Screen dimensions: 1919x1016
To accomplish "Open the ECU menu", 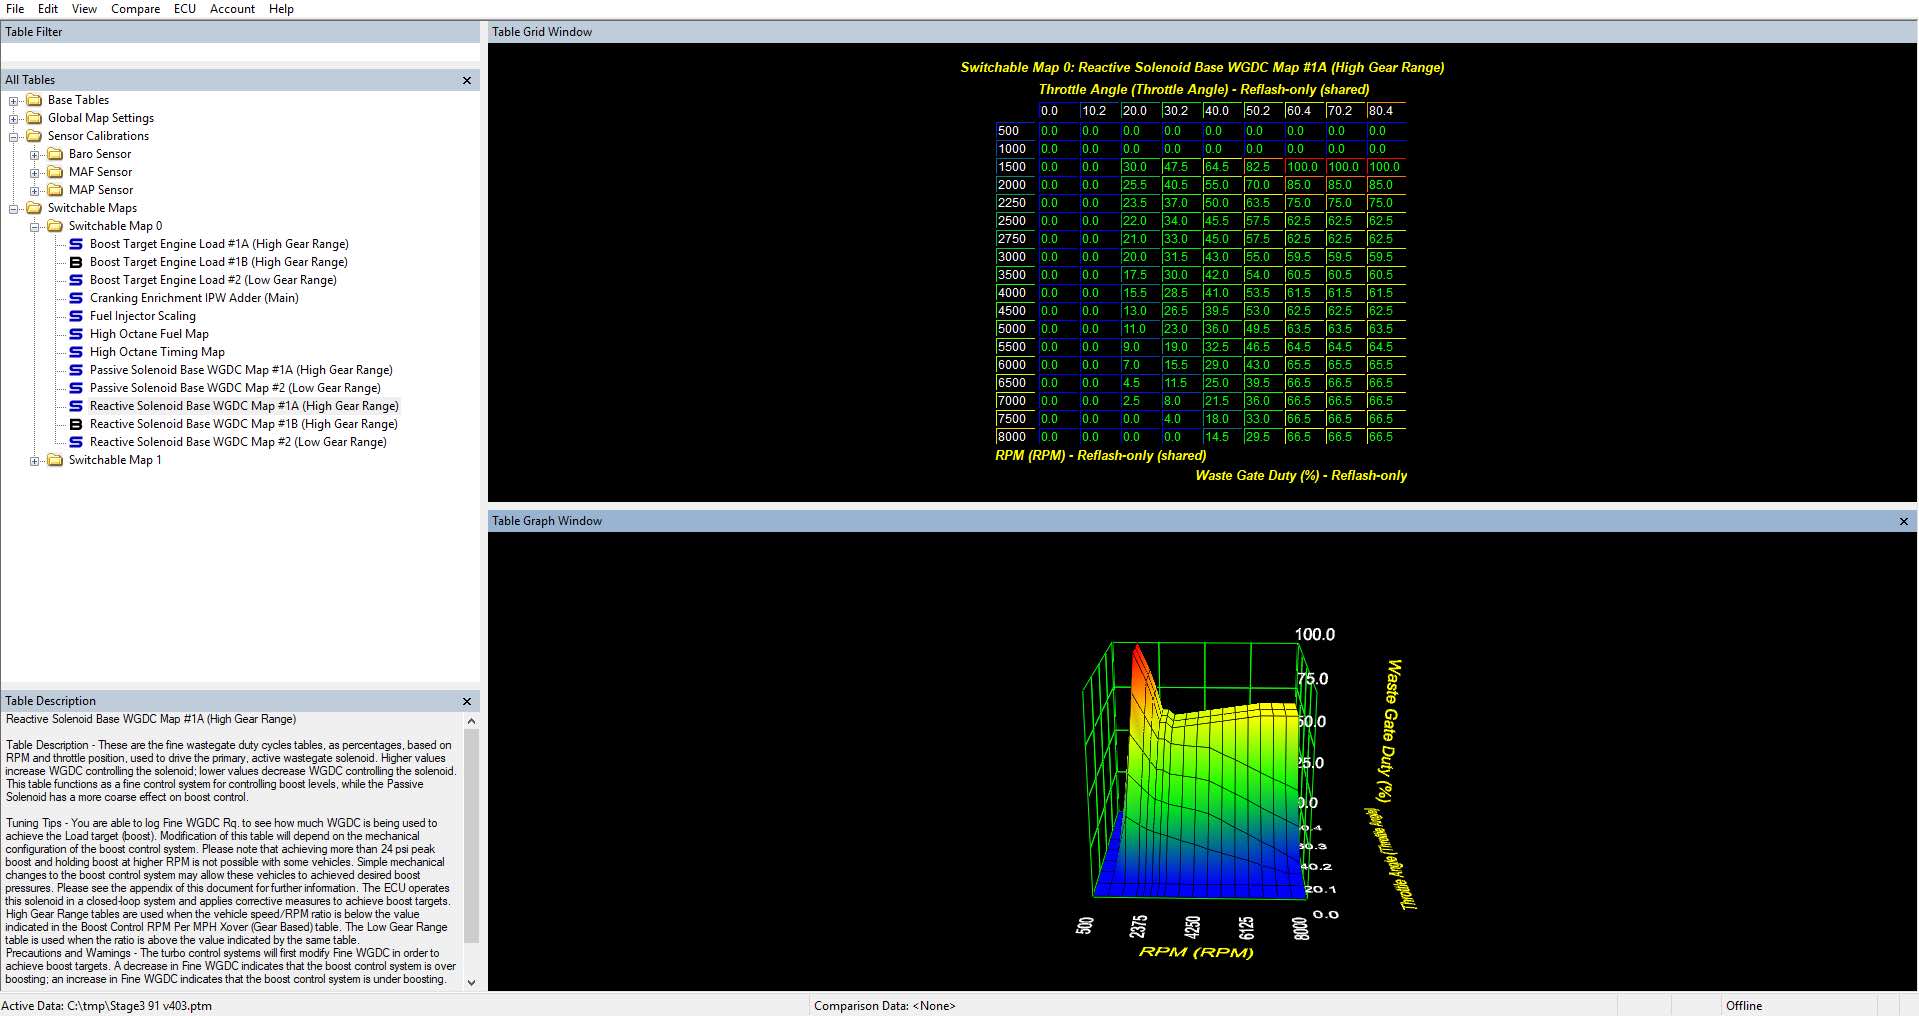I will coord(185,8).
